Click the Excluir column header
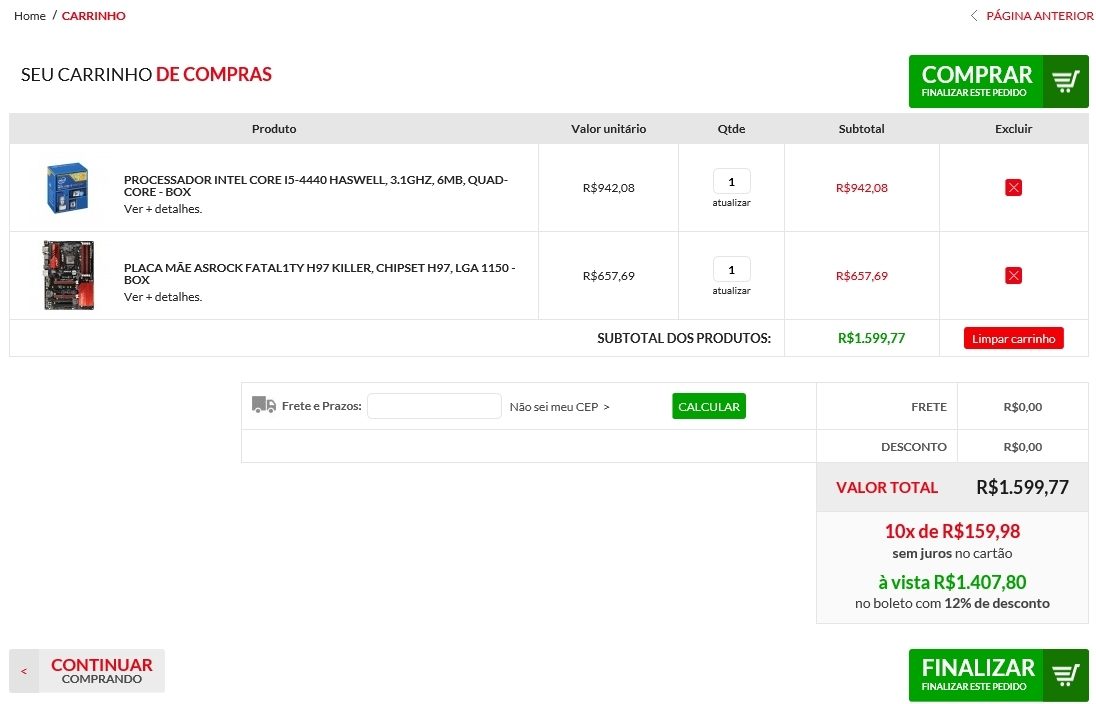The width and height of the screenshot is (1096, 704). [x=1013, y=129]
